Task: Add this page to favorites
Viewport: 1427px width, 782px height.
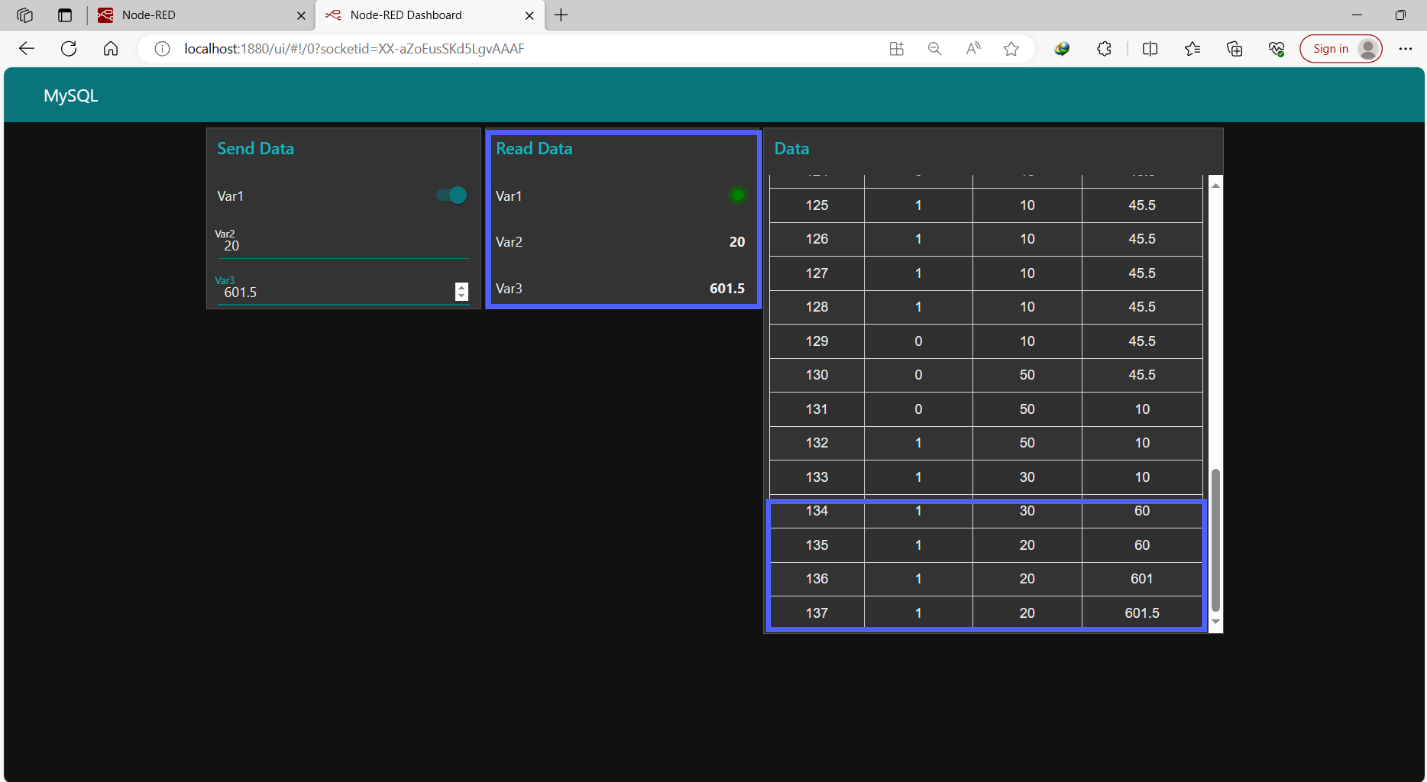Action: 1011,48
